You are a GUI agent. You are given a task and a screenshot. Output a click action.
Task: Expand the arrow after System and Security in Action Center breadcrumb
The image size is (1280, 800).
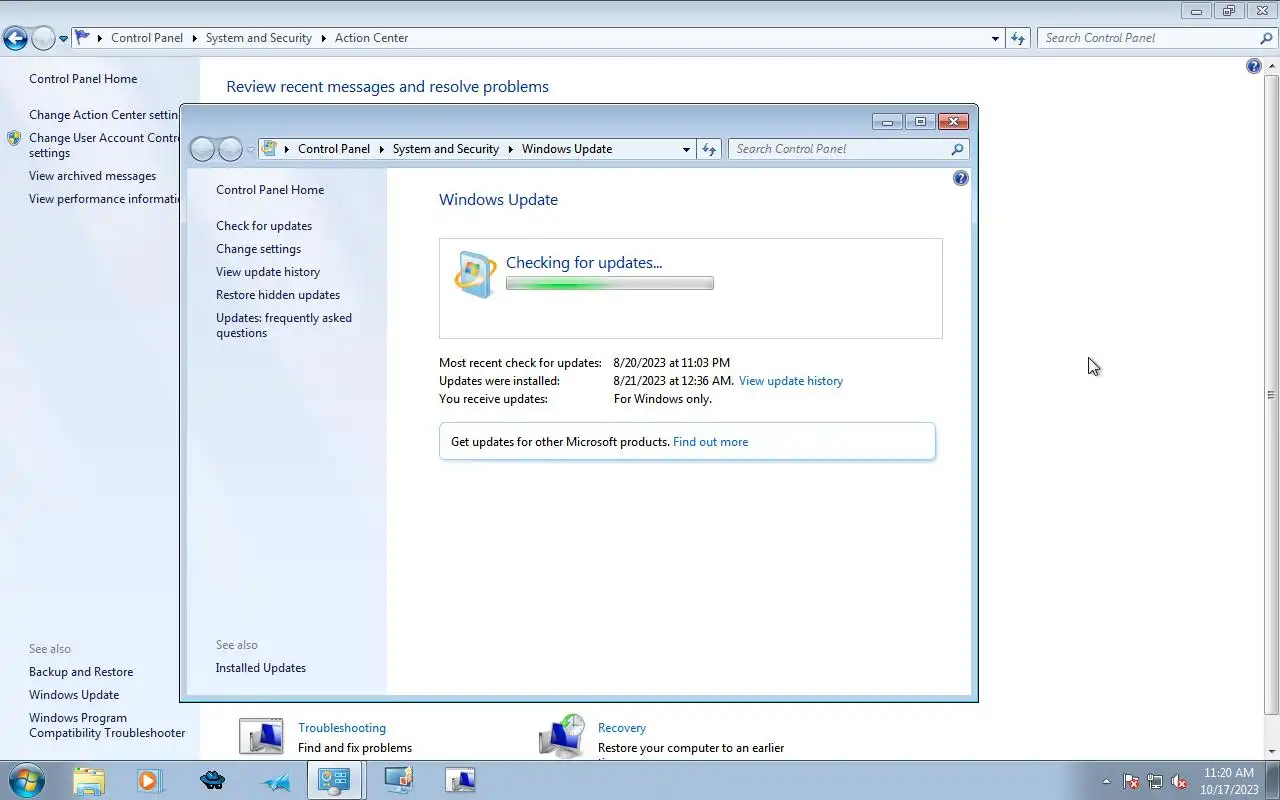323,38
